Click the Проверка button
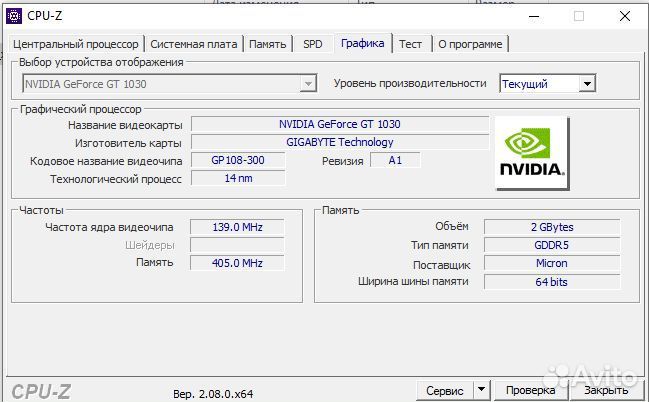 [531, 390]
